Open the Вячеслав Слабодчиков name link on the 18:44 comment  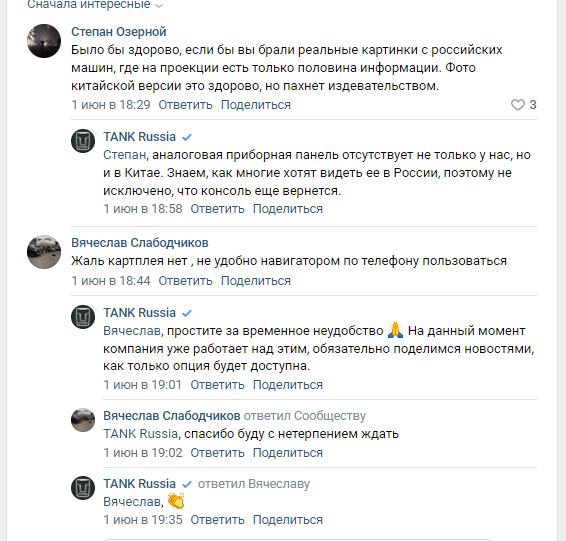(140, 243)
